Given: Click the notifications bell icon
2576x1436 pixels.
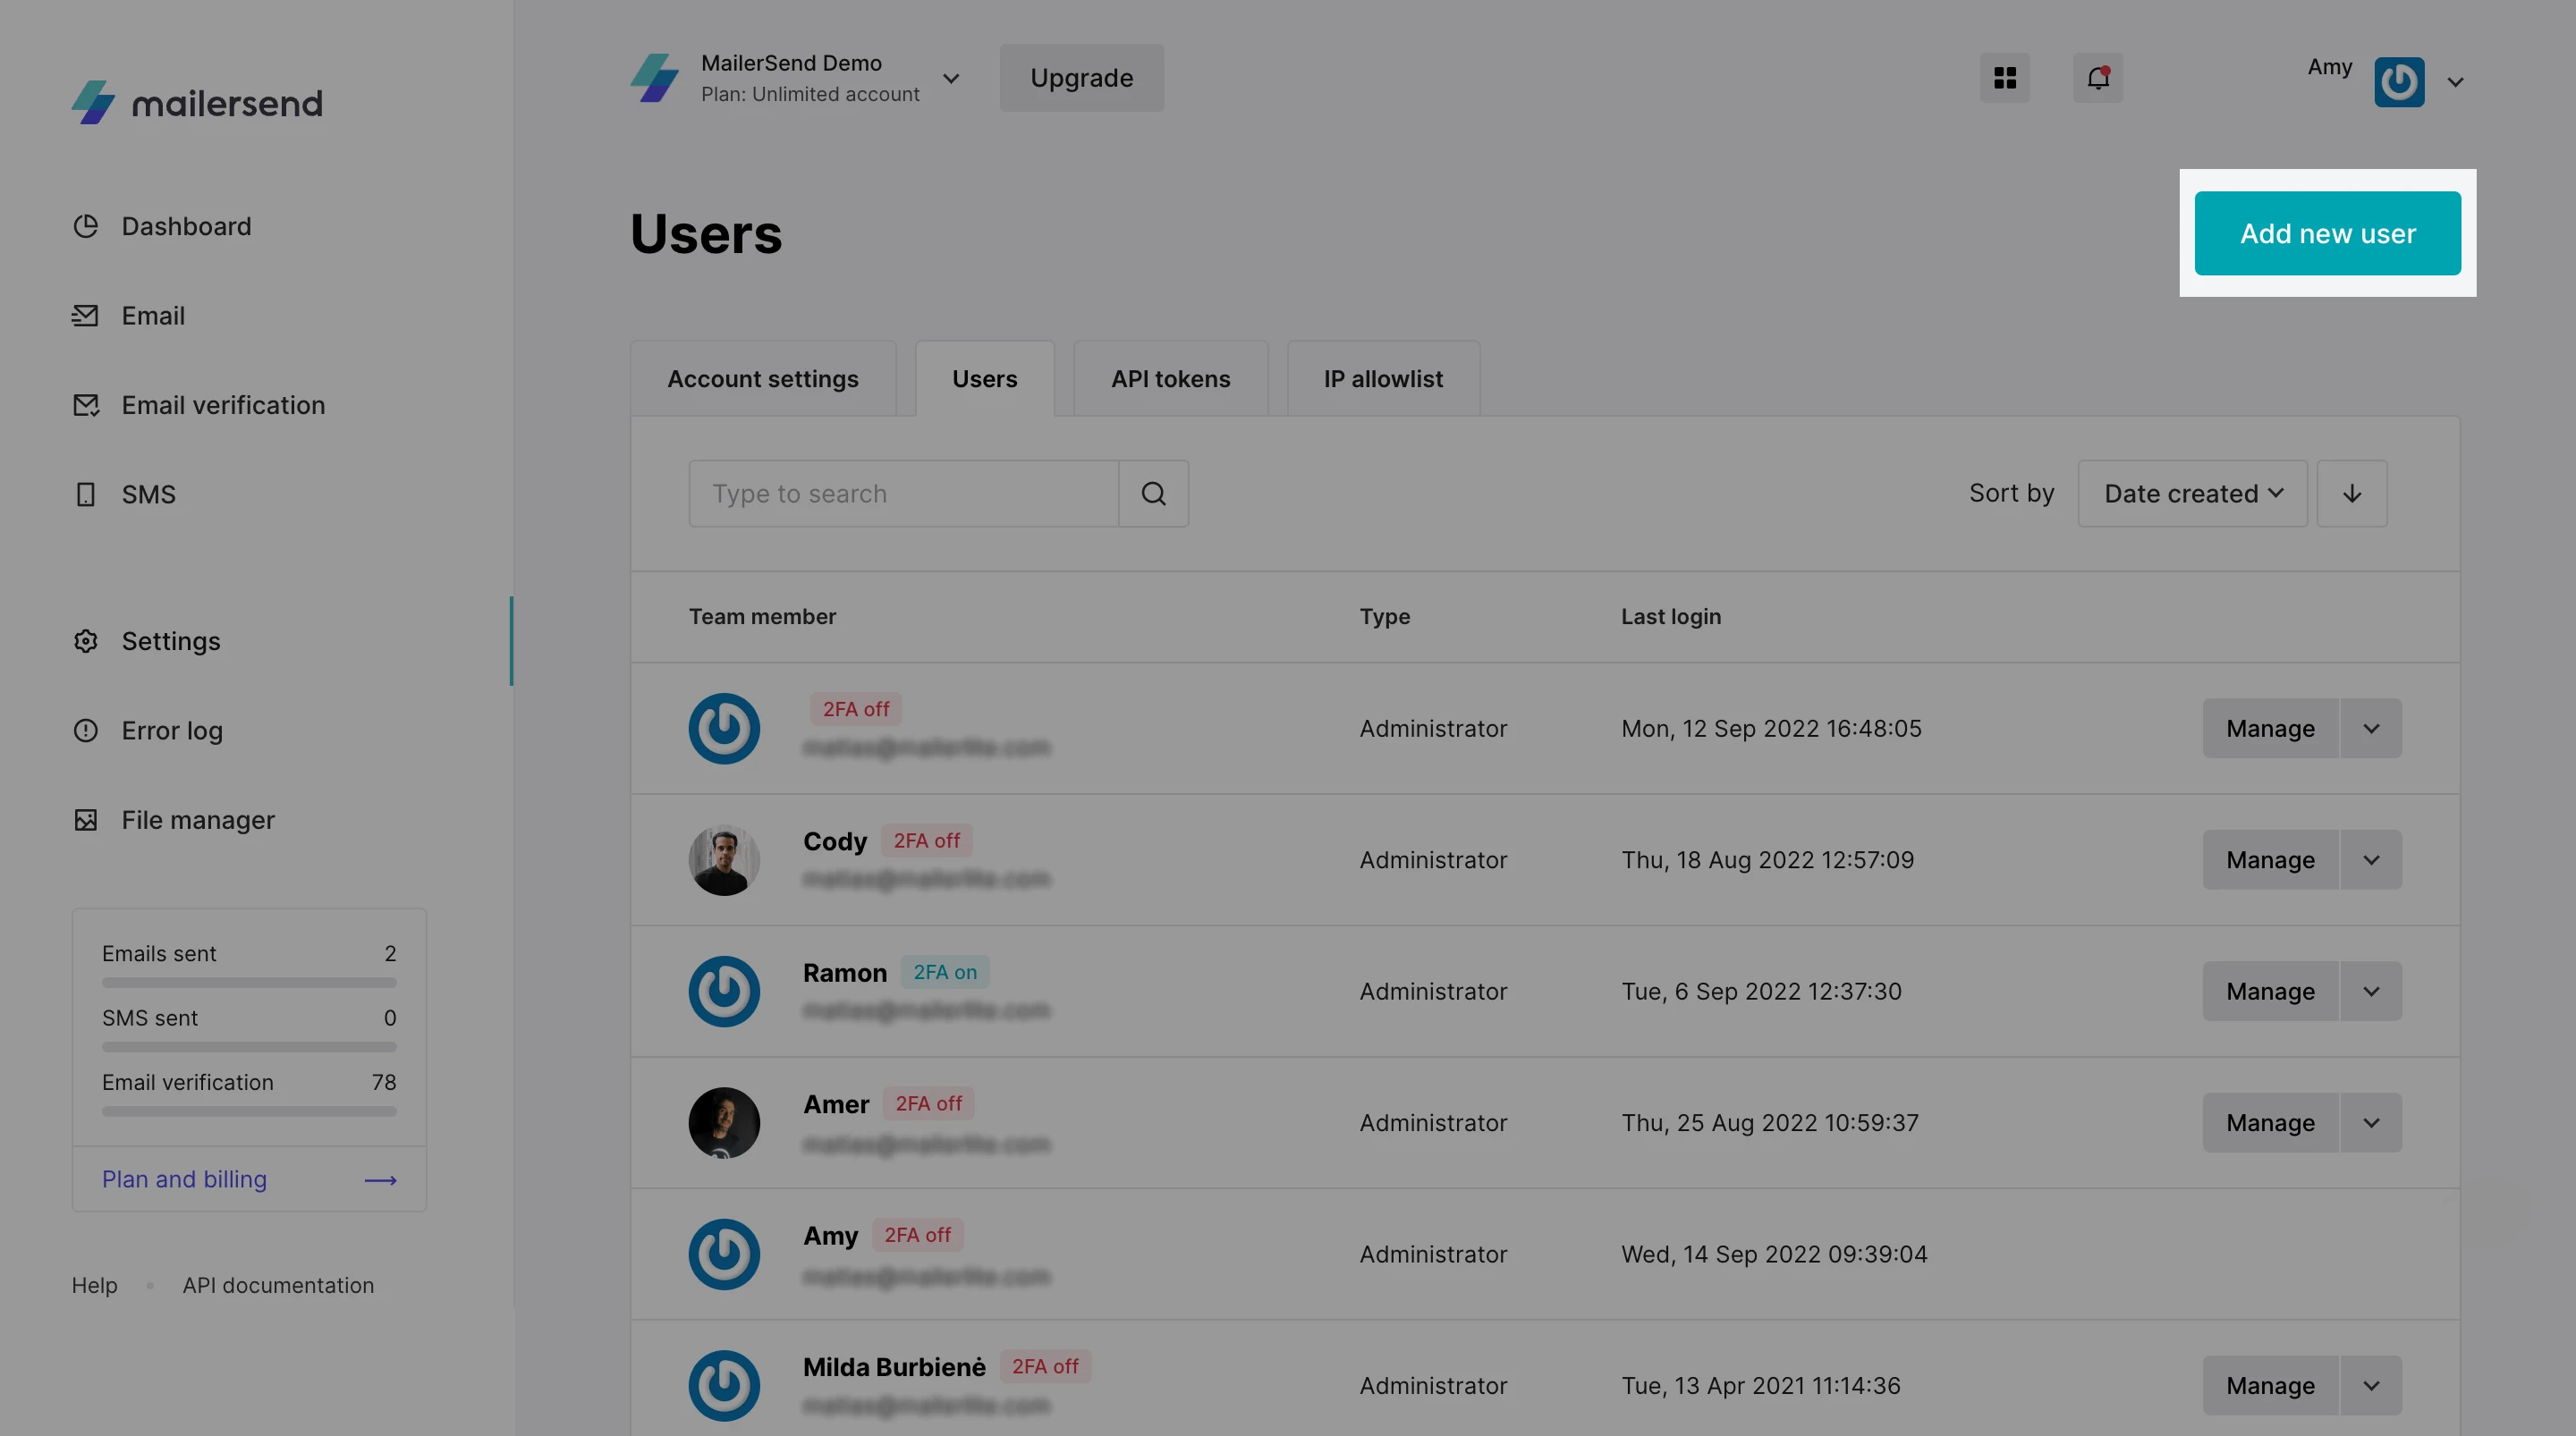Looking at the screenshot, I should [x=2098, y=78].
